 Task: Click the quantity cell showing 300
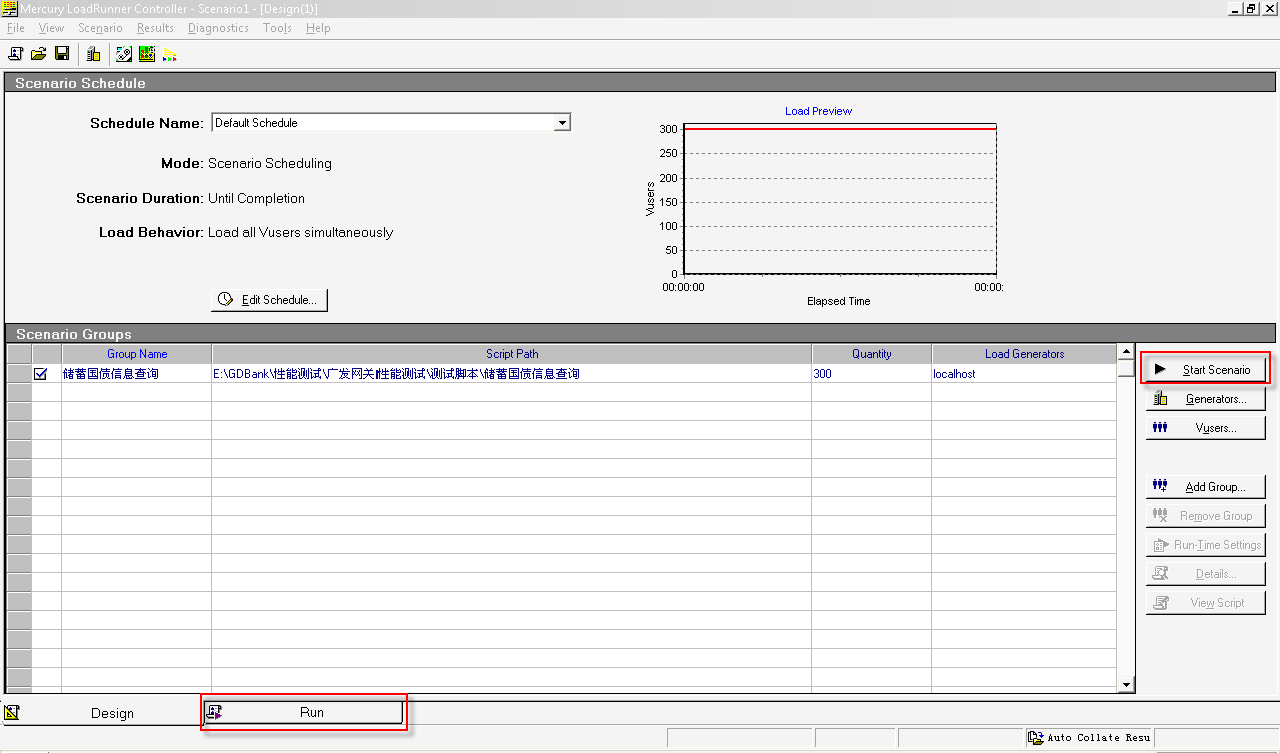[872, 374]
